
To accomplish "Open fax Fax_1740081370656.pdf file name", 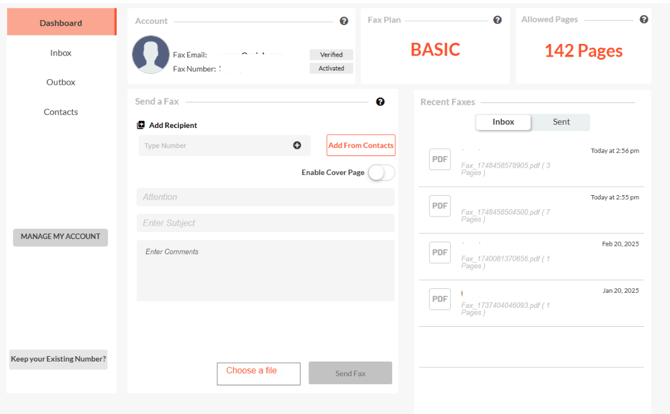I will (505, 262).
